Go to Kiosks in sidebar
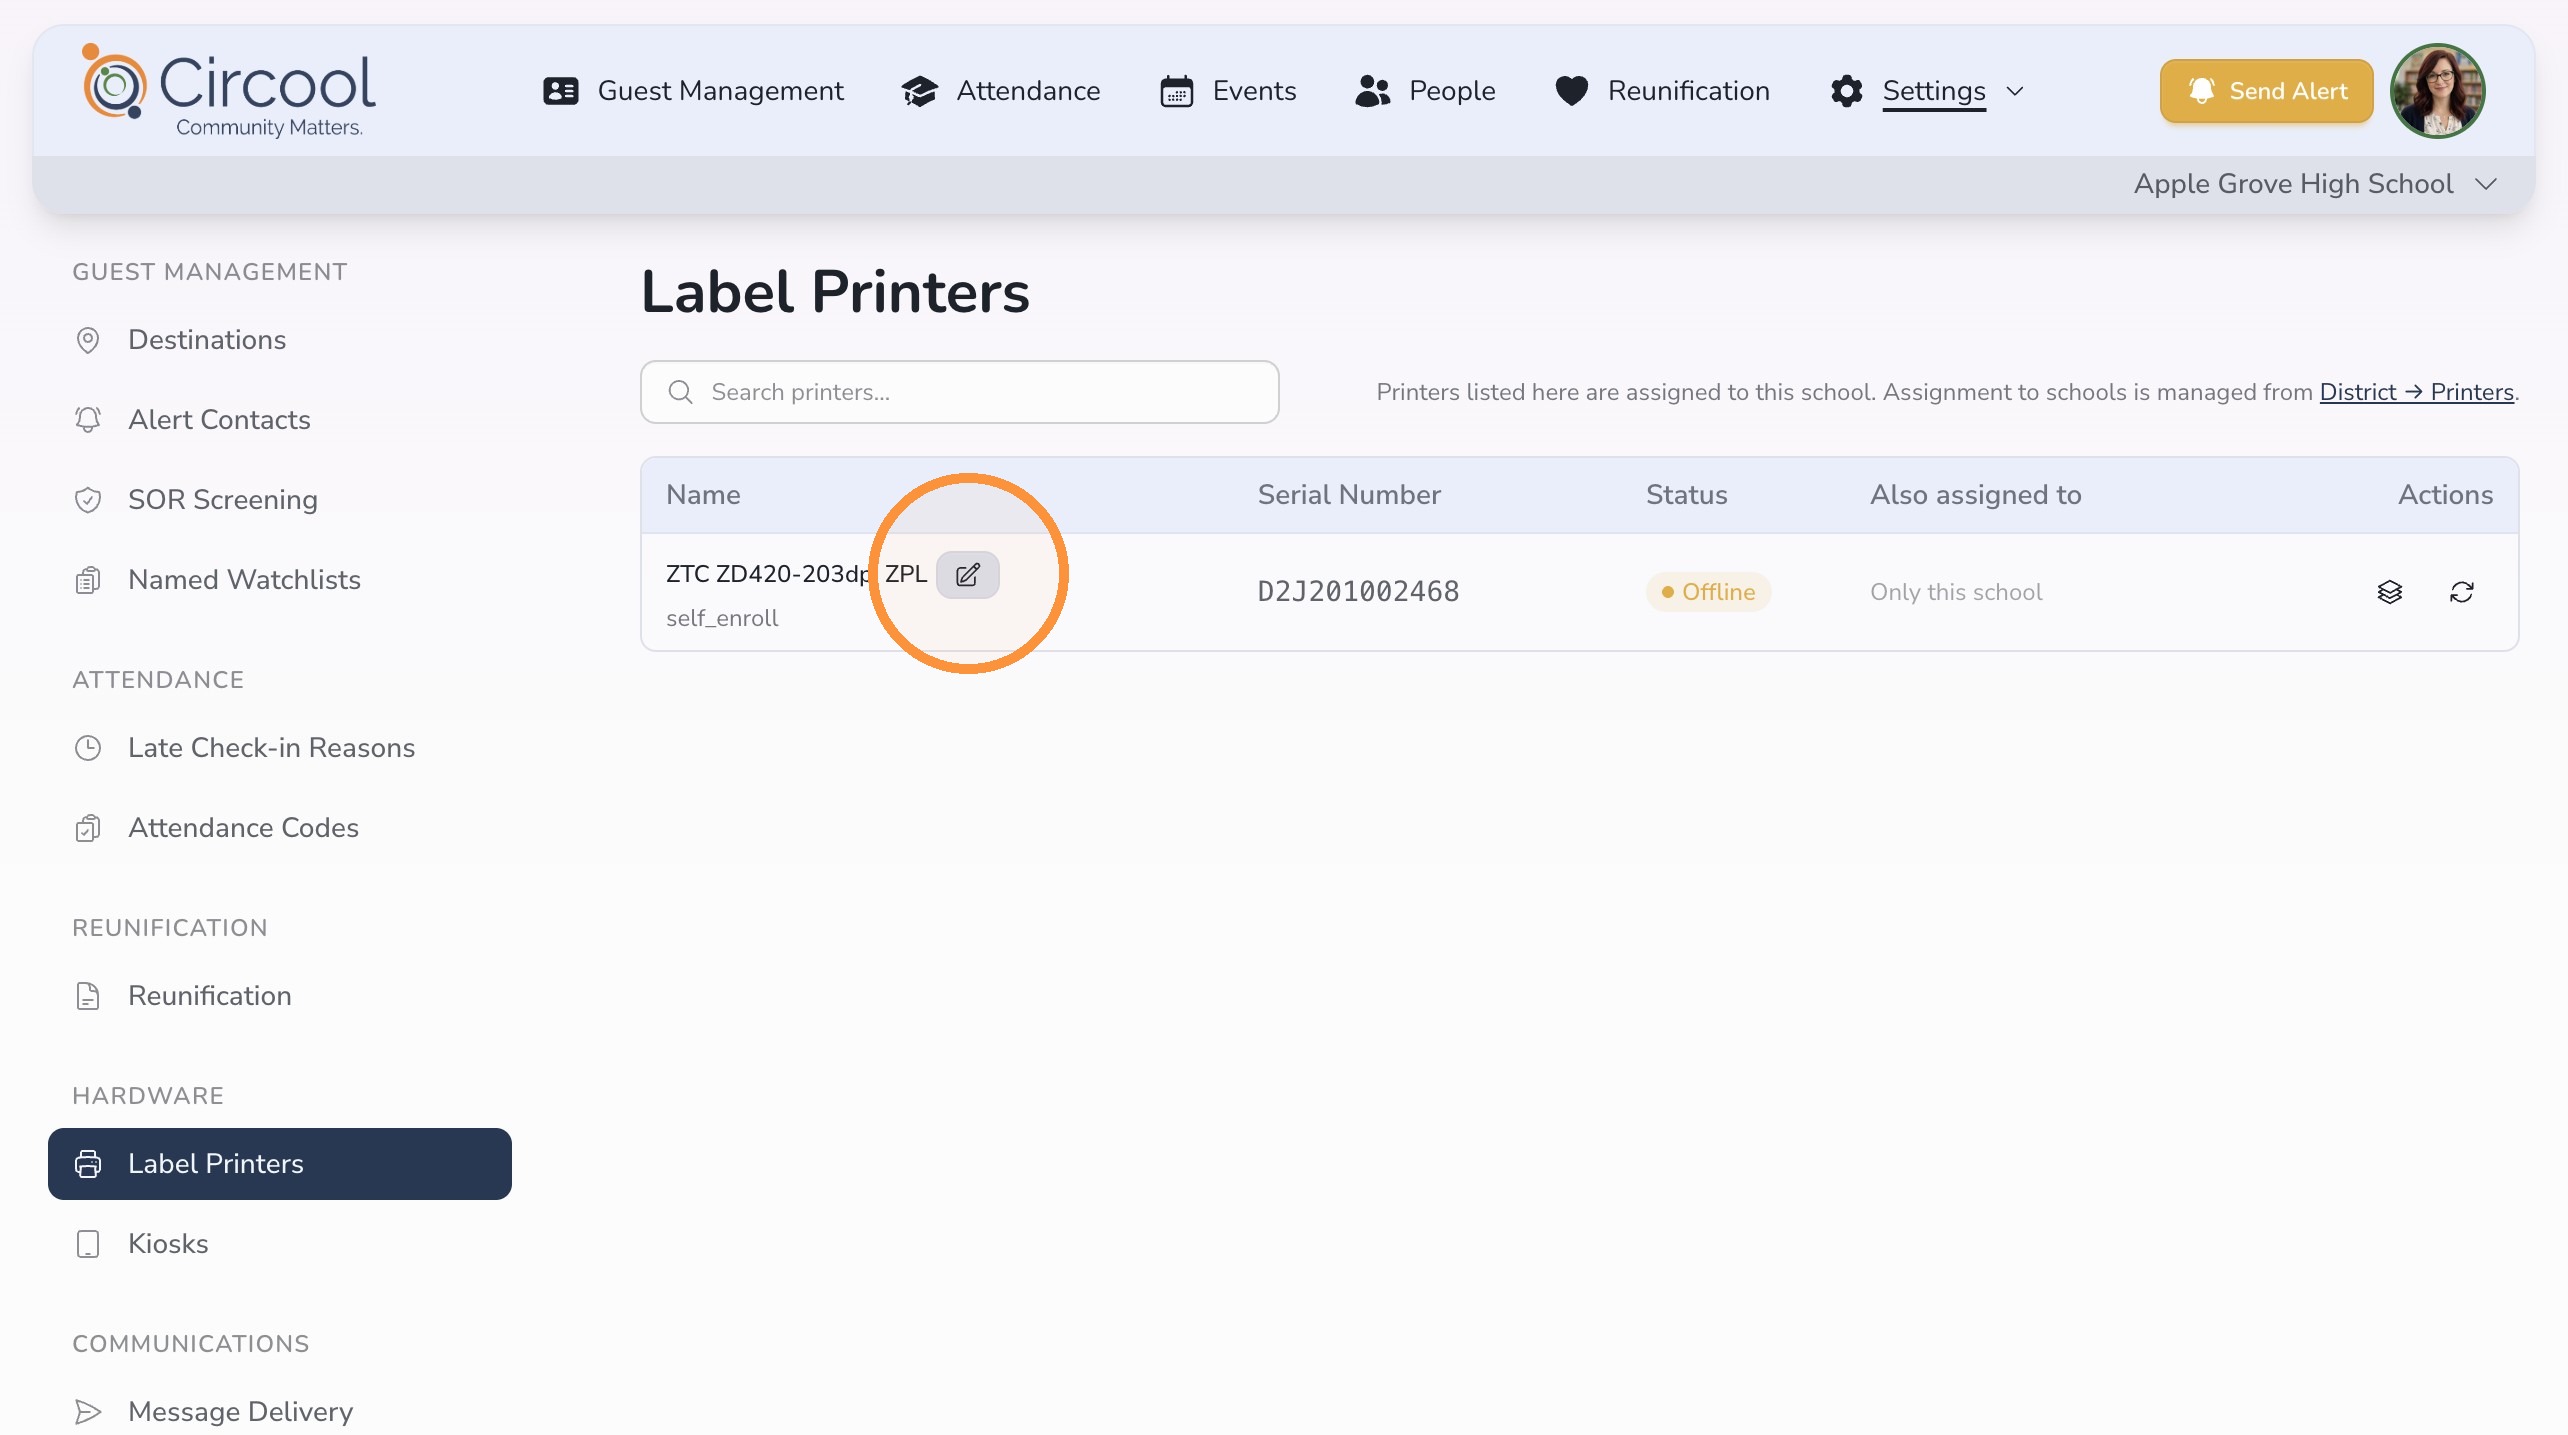Screen dimensions: 2568x1435 (280, 1244)
